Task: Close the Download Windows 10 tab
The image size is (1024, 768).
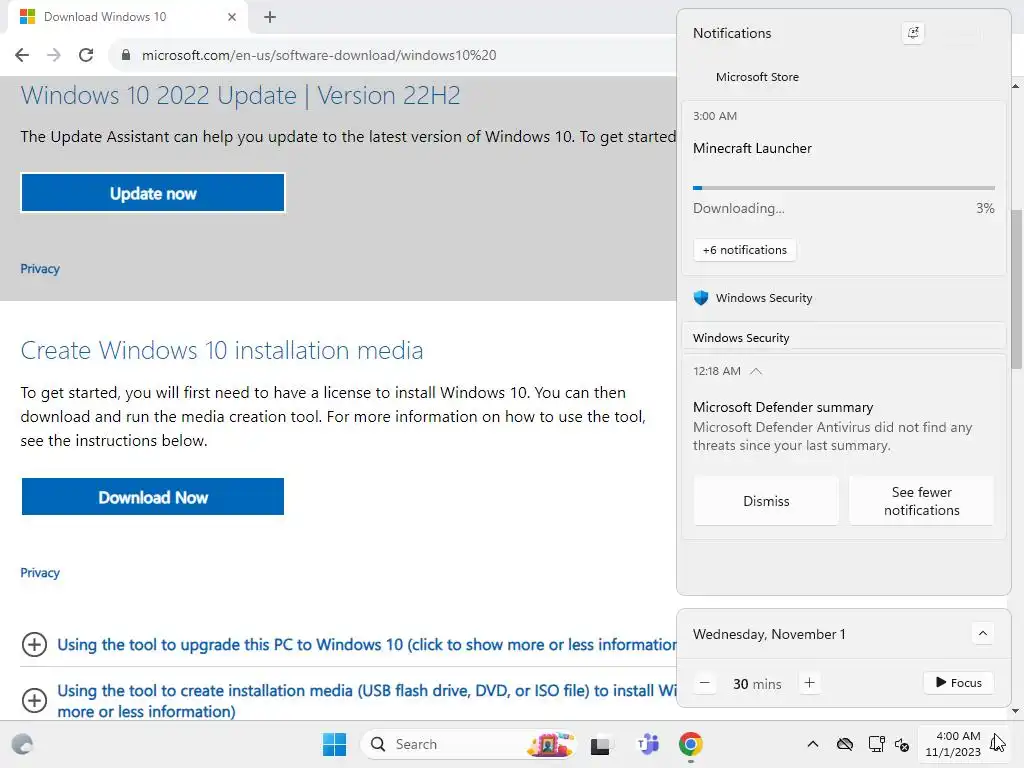Action: (x=232, y=17)
